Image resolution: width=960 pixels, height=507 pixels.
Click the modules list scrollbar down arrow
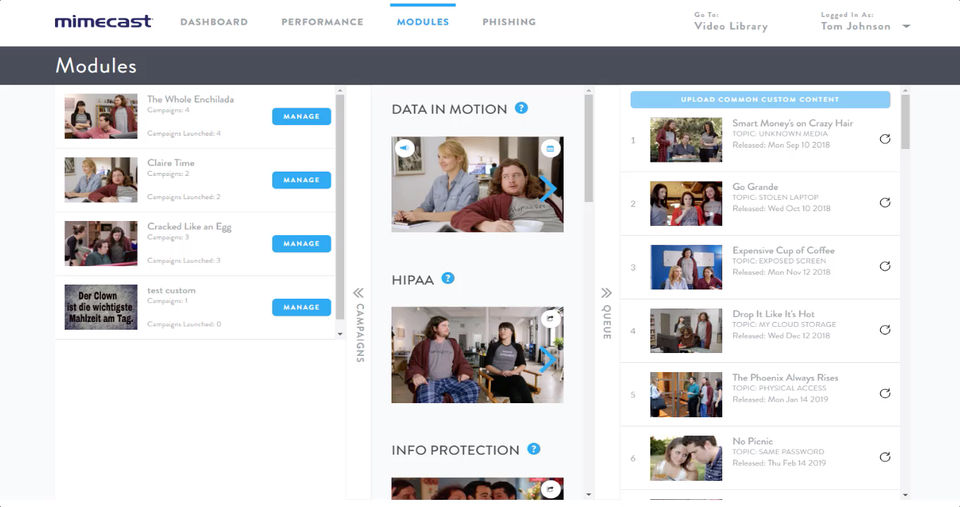coord(588,494)
